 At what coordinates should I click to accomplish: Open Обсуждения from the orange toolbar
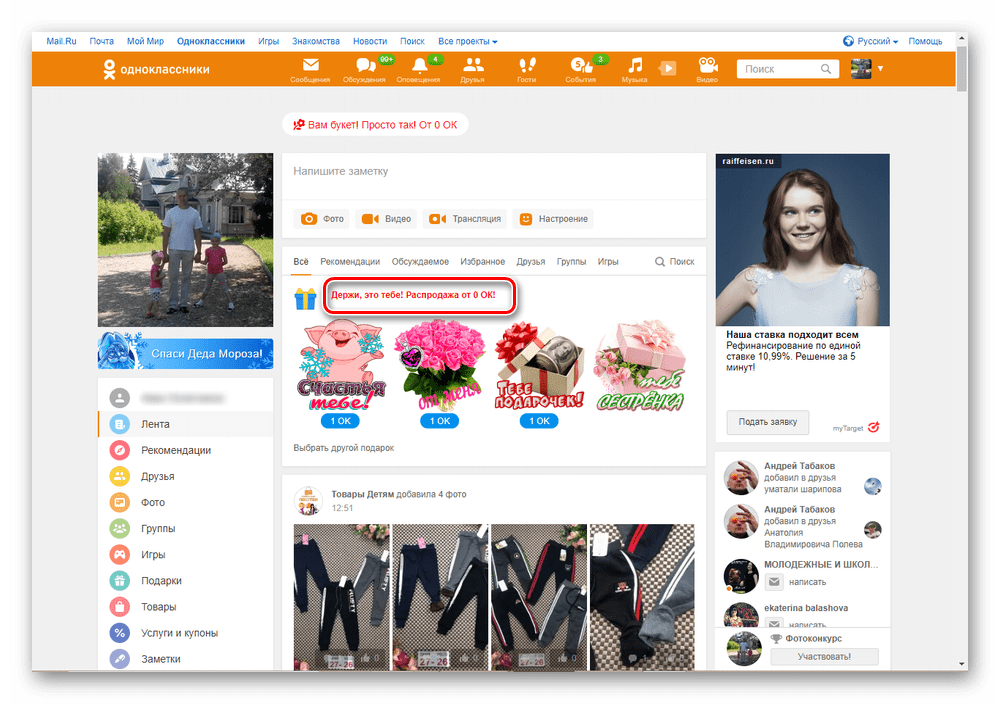[363, 68]
